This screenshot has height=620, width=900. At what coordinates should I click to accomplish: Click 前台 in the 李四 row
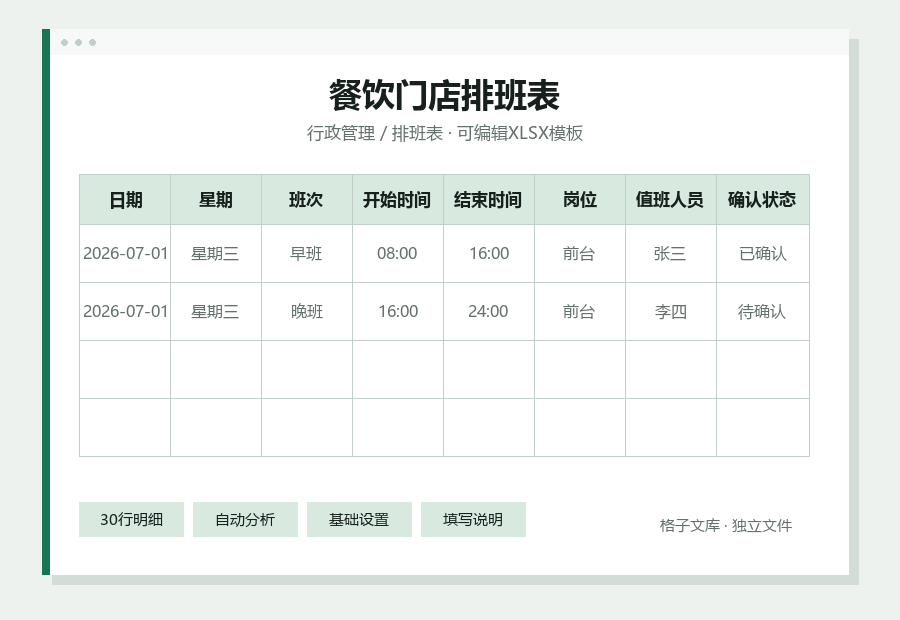[580, 311]
